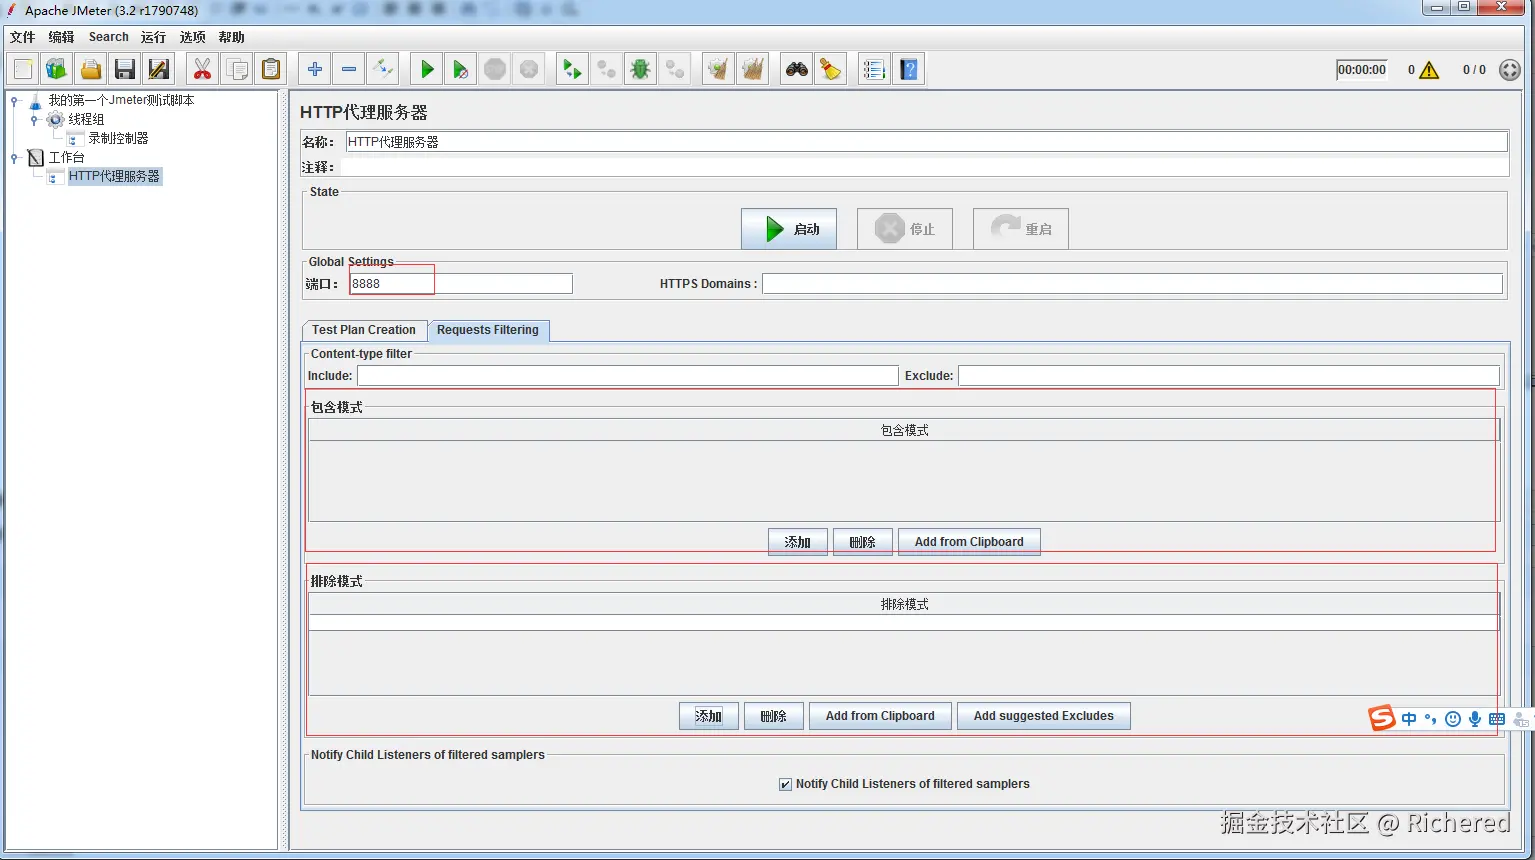Click Add from Clipboard under 排除模式
The height and width of the screenshot is (860, 1535).
tap(880, 716)
